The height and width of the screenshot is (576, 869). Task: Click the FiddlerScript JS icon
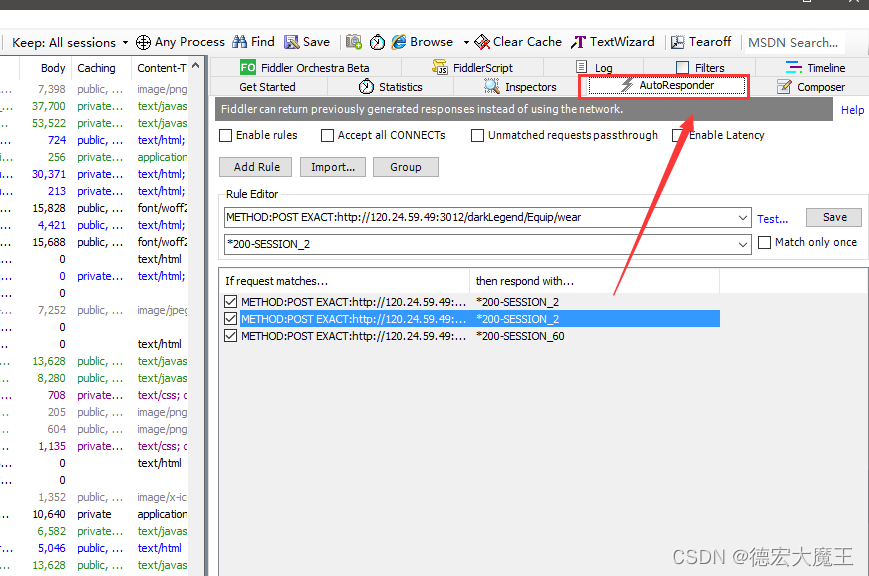click(439, 68)
